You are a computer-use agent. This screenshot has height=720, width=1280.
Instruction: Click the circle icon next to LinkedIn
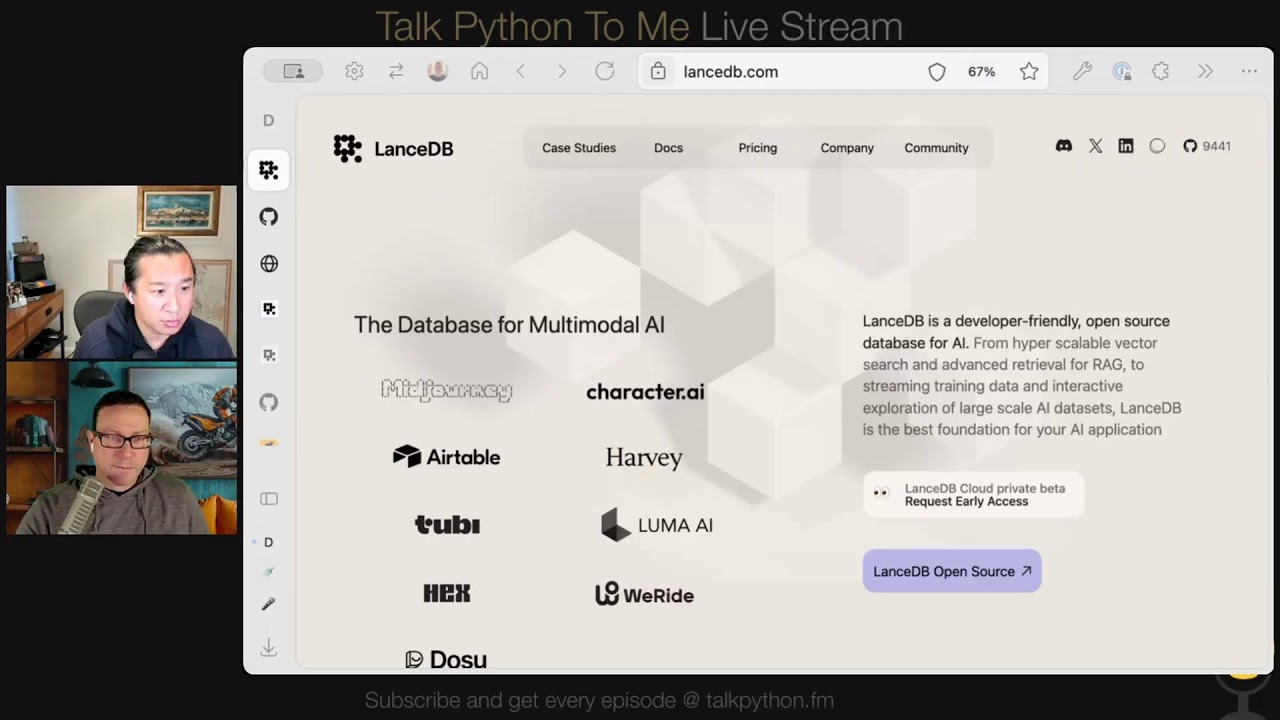[x=1157, y=146]
